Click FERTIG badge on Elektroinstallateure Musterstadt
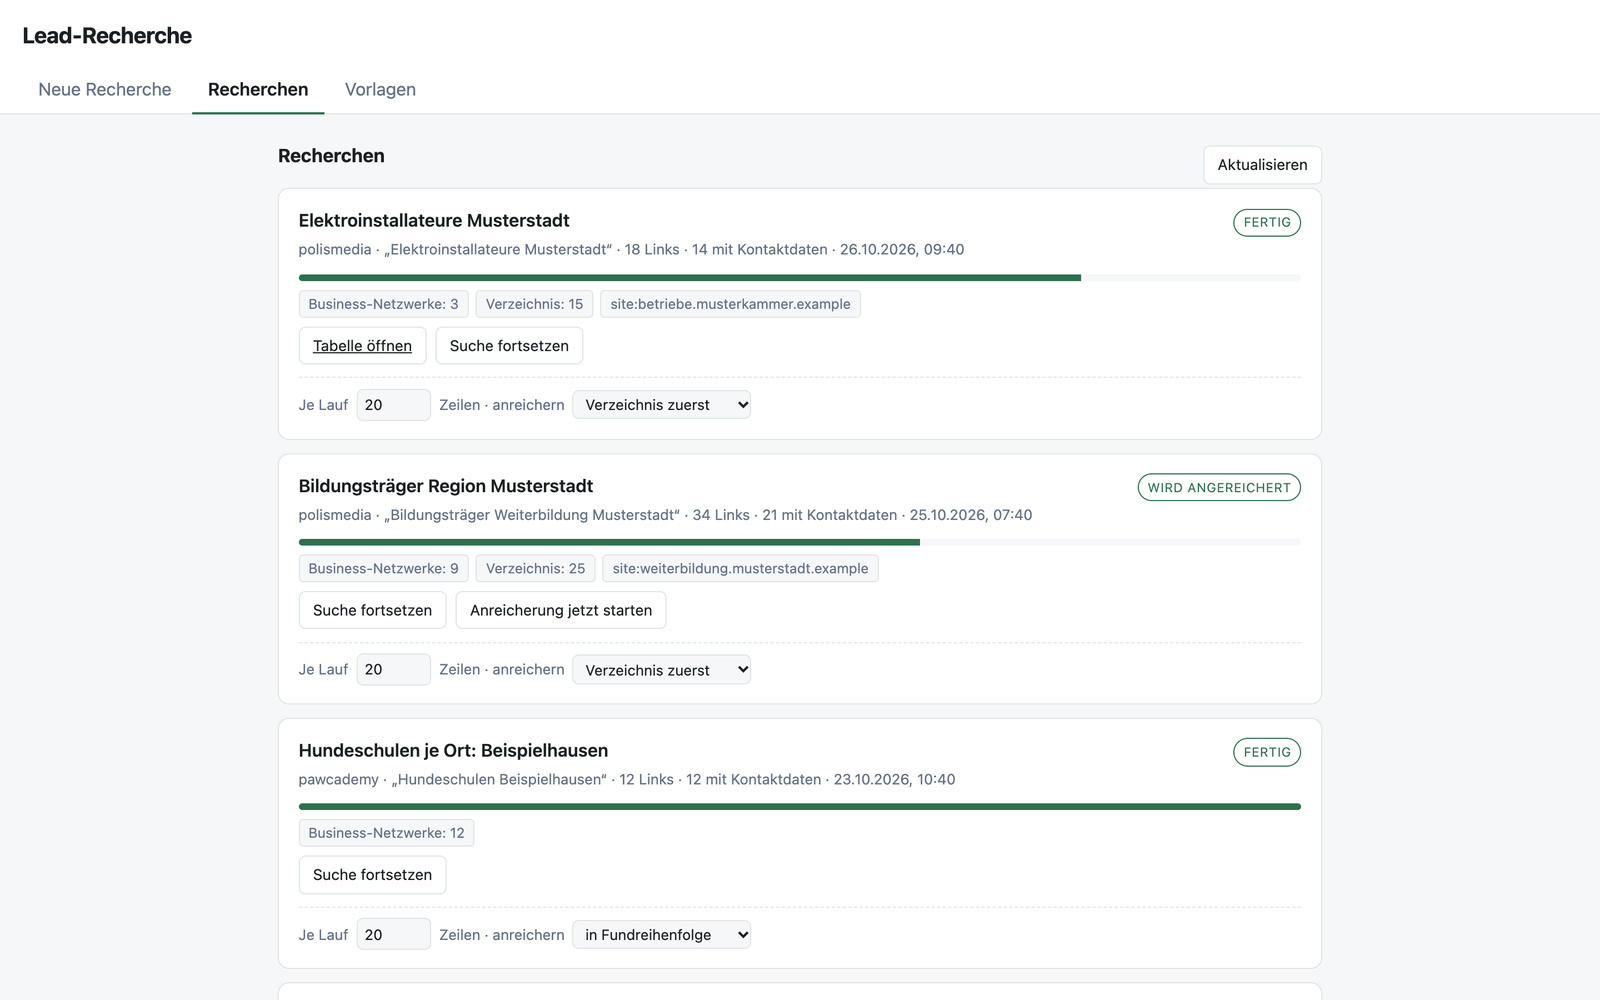The height and width of the screenshot is (1000, 1600). pos(1267,222)
